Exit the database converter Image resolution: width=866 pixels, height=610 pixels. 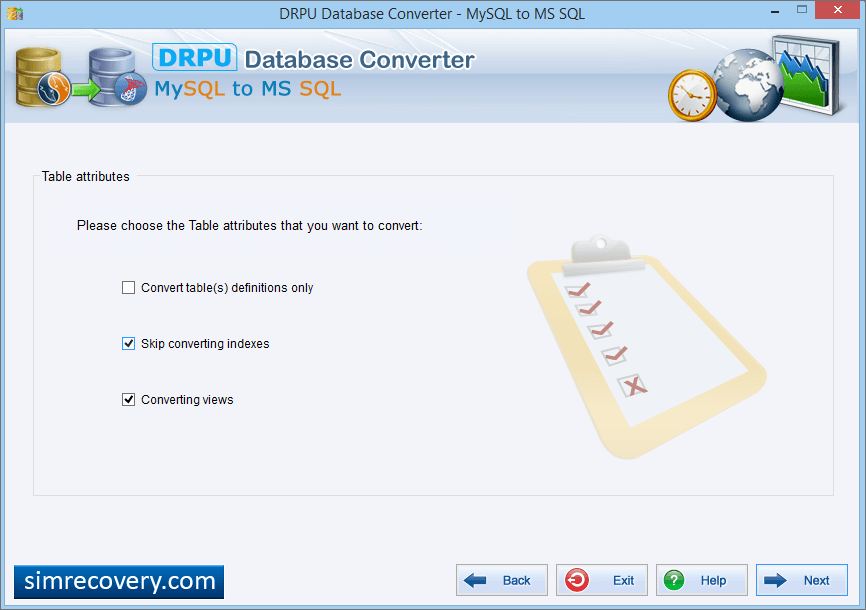point(601,580)
